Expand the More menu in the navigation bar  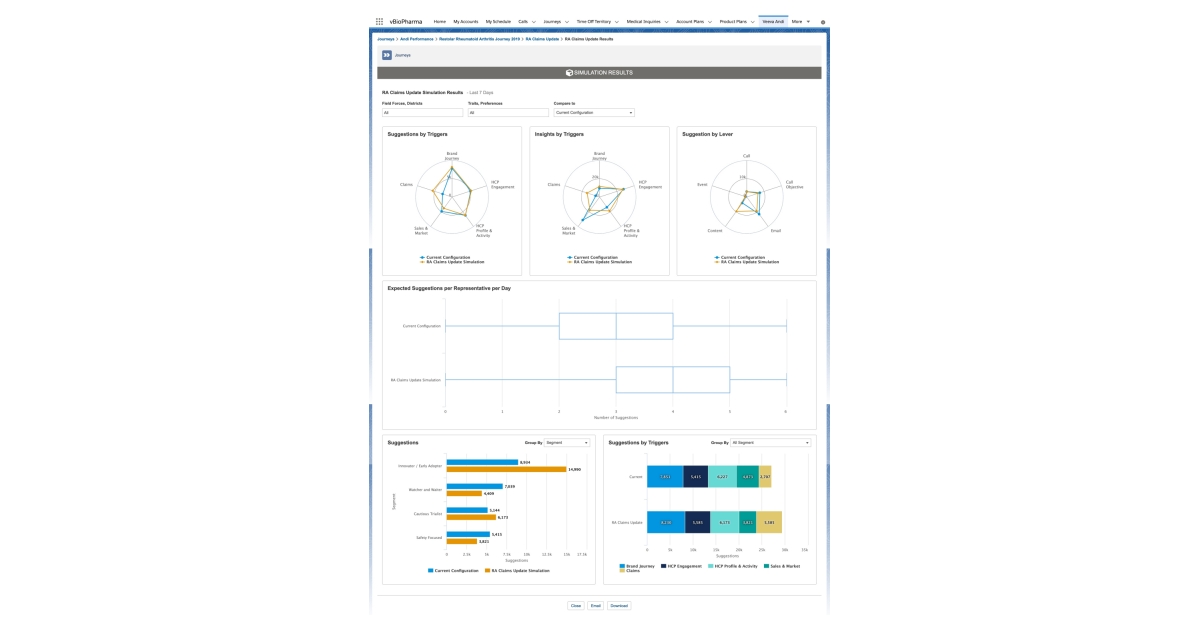tap(801, 21)
